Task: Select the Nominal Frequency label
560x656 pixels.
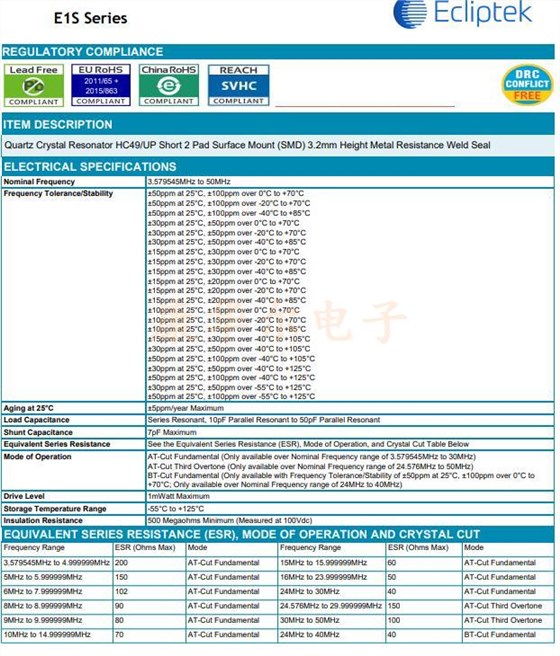Action: [39, 182]
